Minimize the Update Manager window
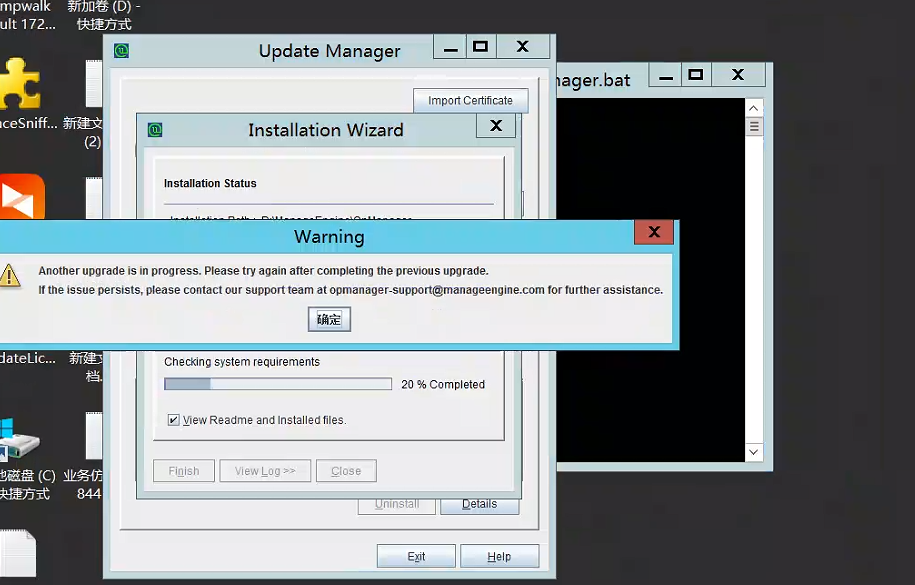The height and width of the screenshot is (585, 915). [x=450, y=47]
